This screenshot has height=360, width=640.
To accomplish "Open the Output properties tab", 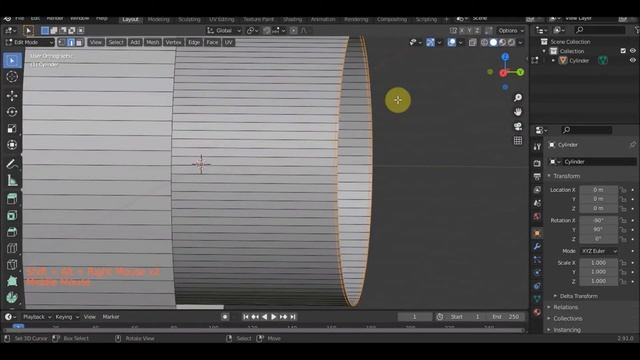I will pos(537,177).
